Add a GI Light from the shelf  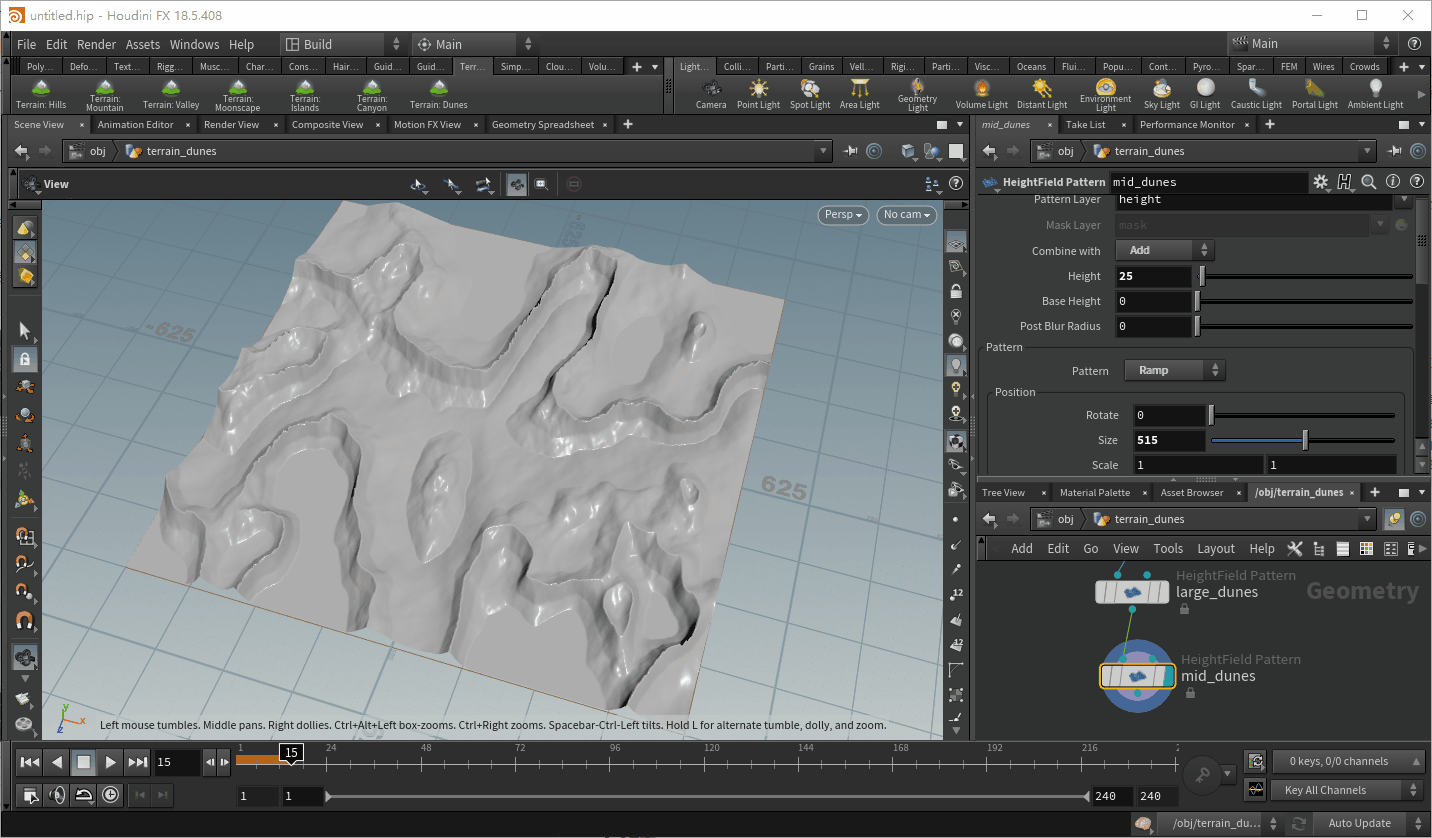click(x=1205, y=95)
